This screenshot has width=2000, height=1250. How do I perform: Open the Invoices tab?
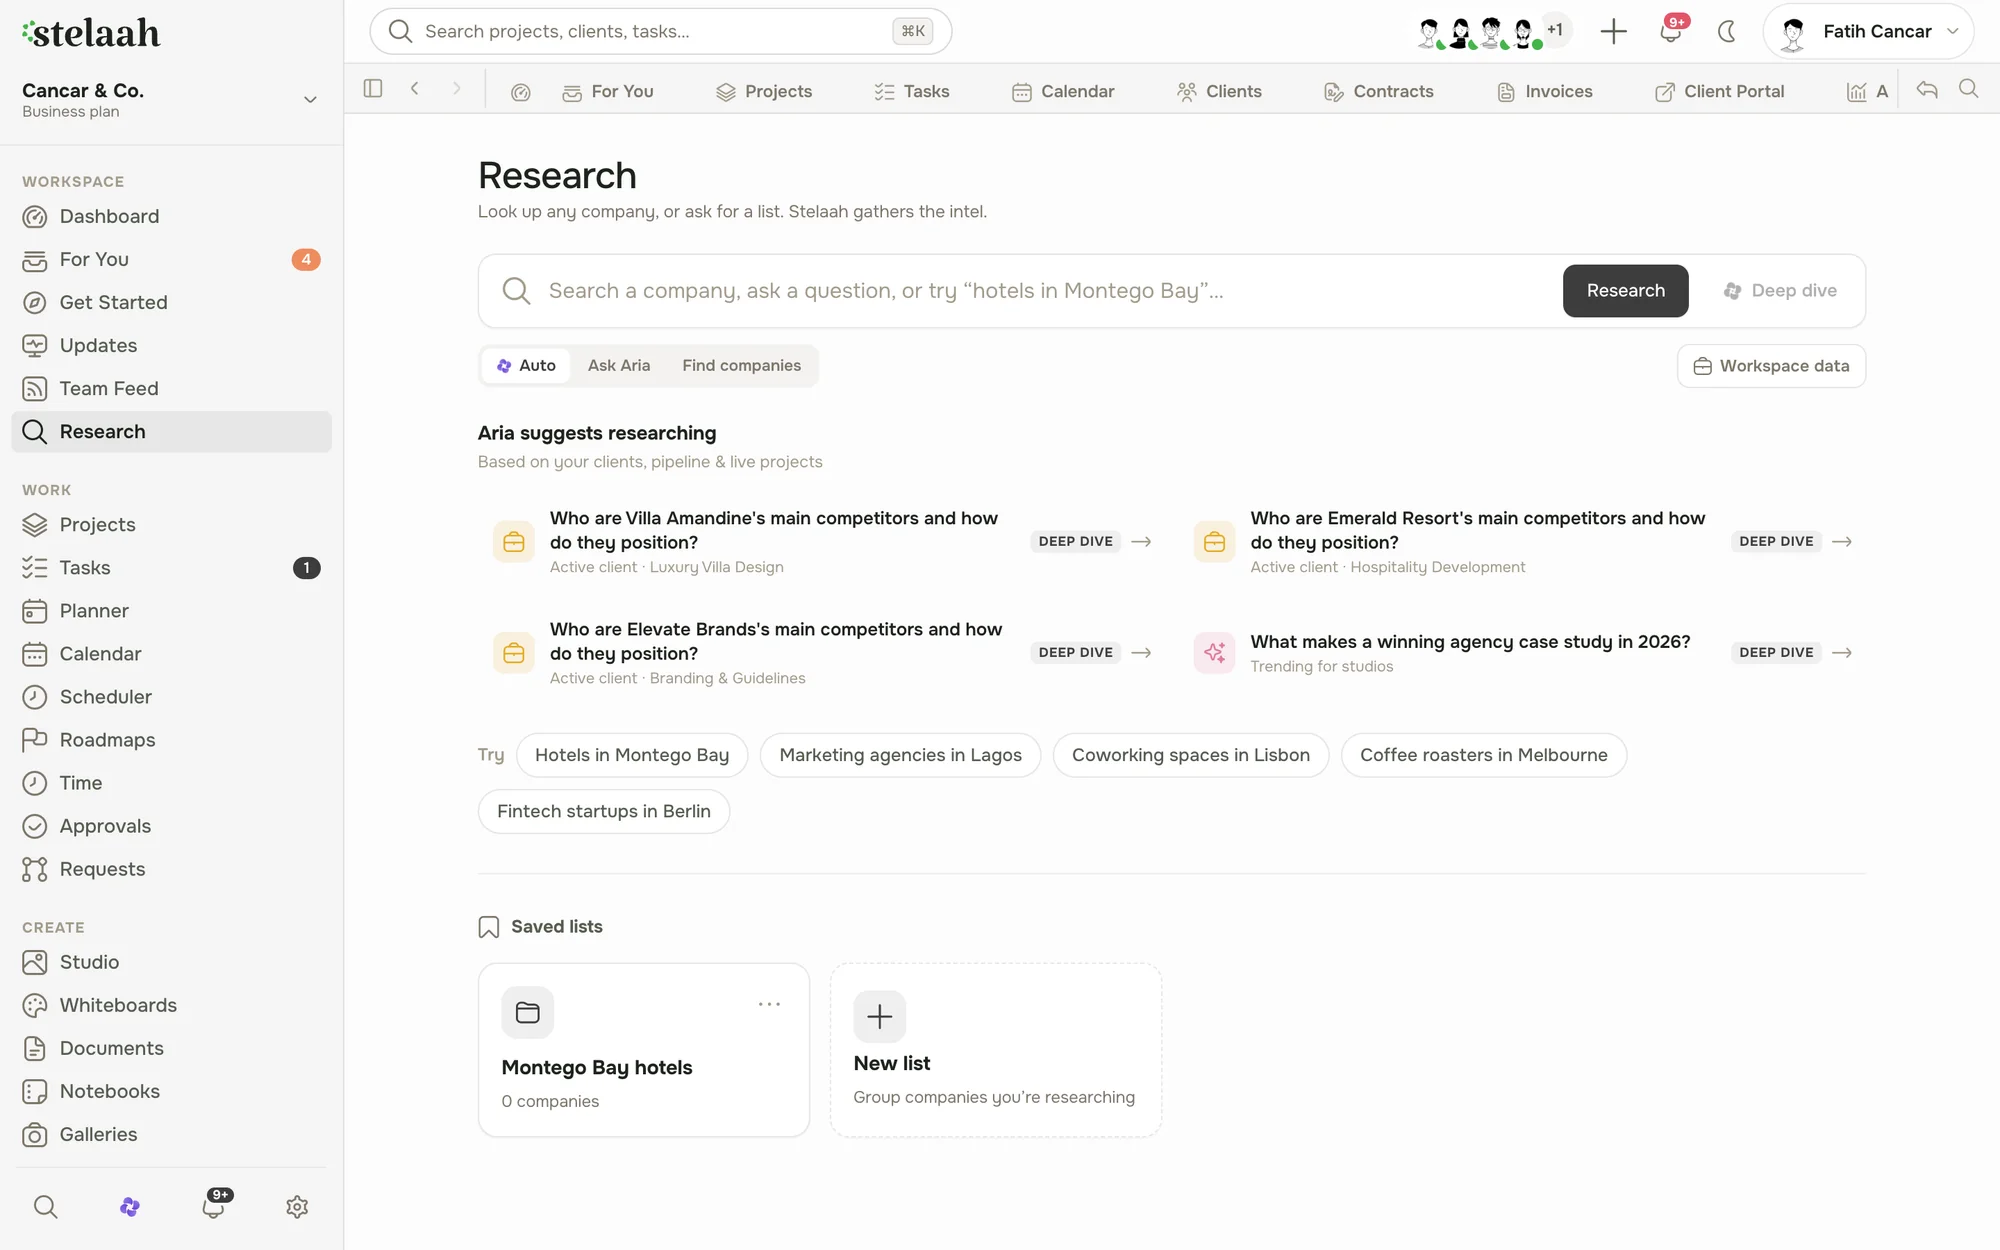point(1544,92)
